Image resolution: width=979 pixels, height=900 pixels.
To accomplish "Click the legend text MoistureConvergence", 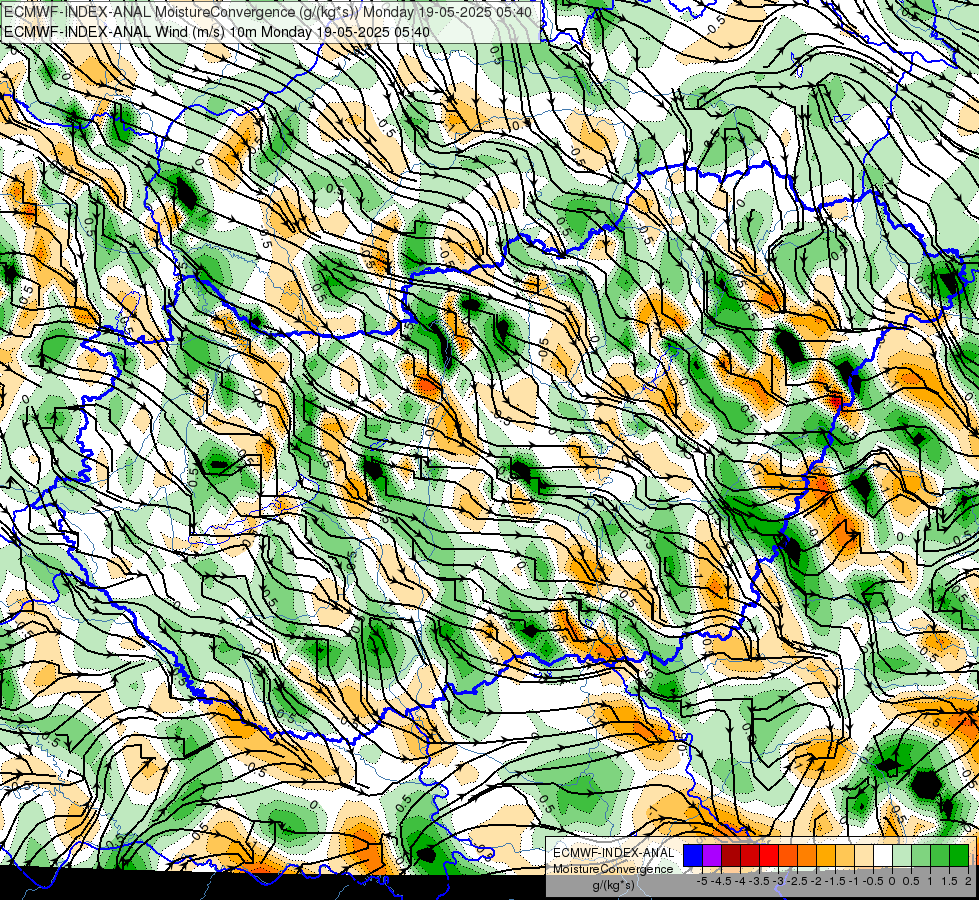I will click(x=613, y=869).
